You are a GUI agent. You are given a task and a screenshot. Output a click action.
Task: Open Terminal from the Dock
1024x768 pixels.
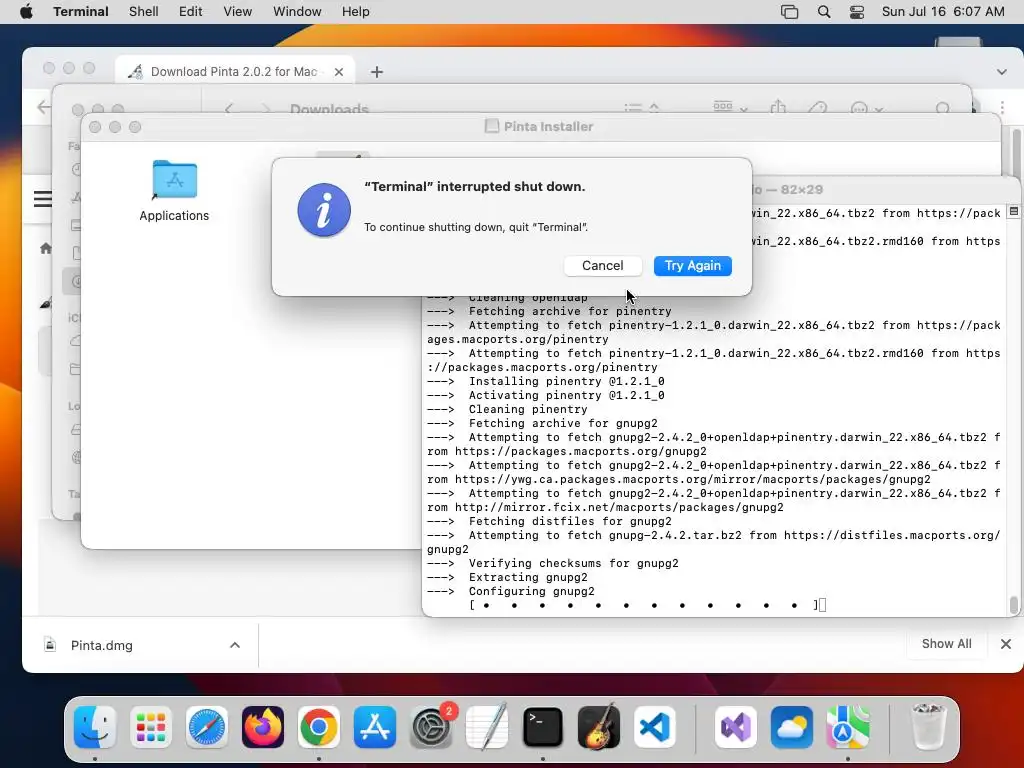click(543, 727)
